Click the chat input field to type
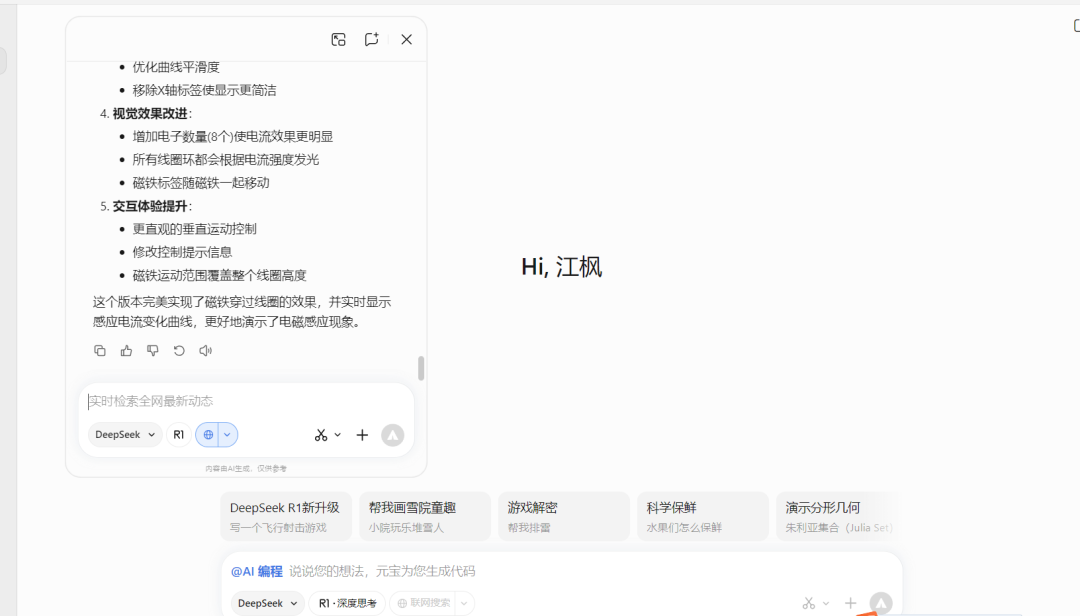 [x=240, y=400]
